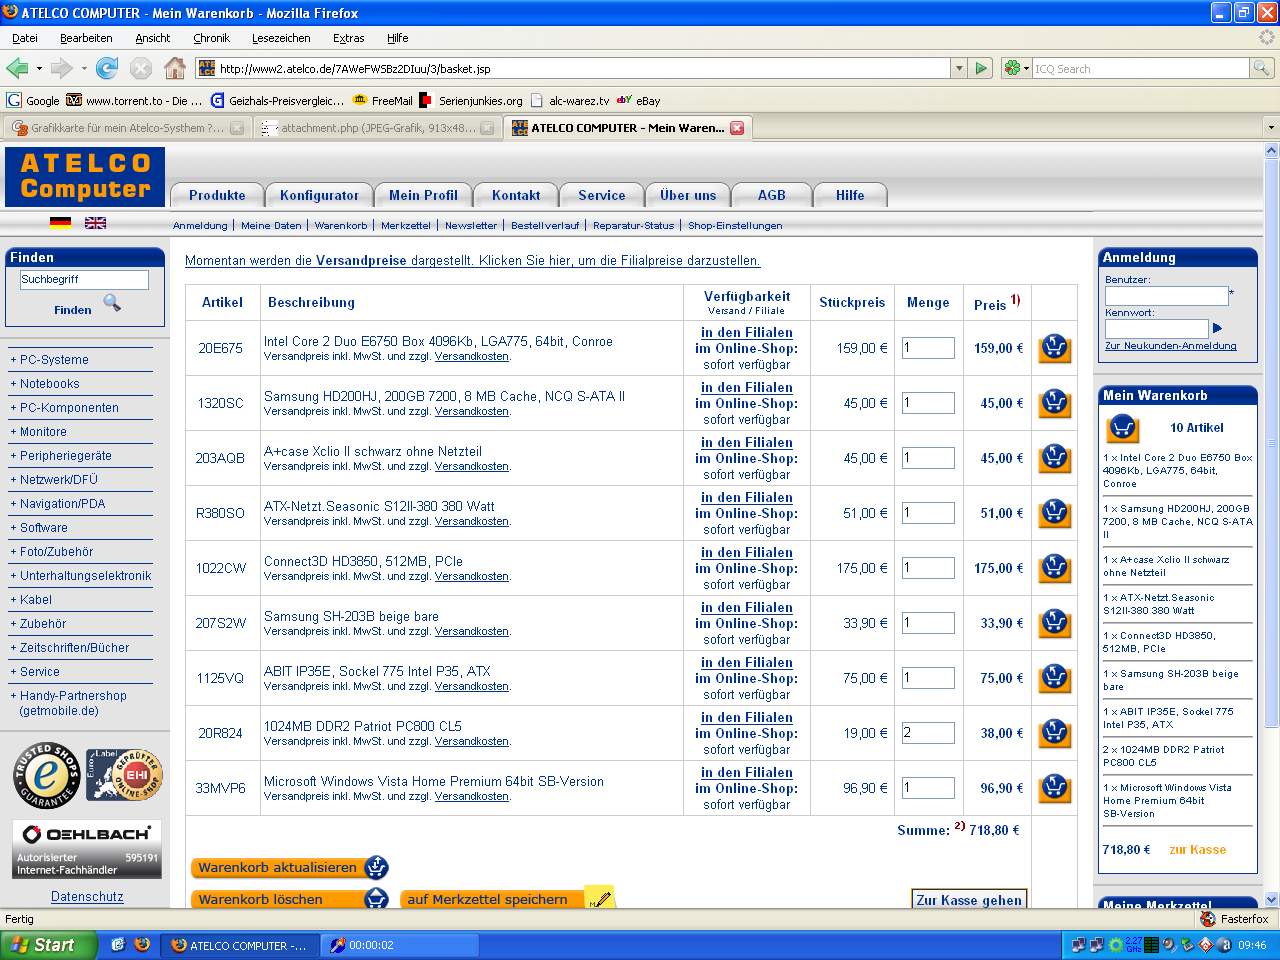Click the cart icon for Intel Core 2 Duo E6750
The image size is (1280, 960).
1055,348
